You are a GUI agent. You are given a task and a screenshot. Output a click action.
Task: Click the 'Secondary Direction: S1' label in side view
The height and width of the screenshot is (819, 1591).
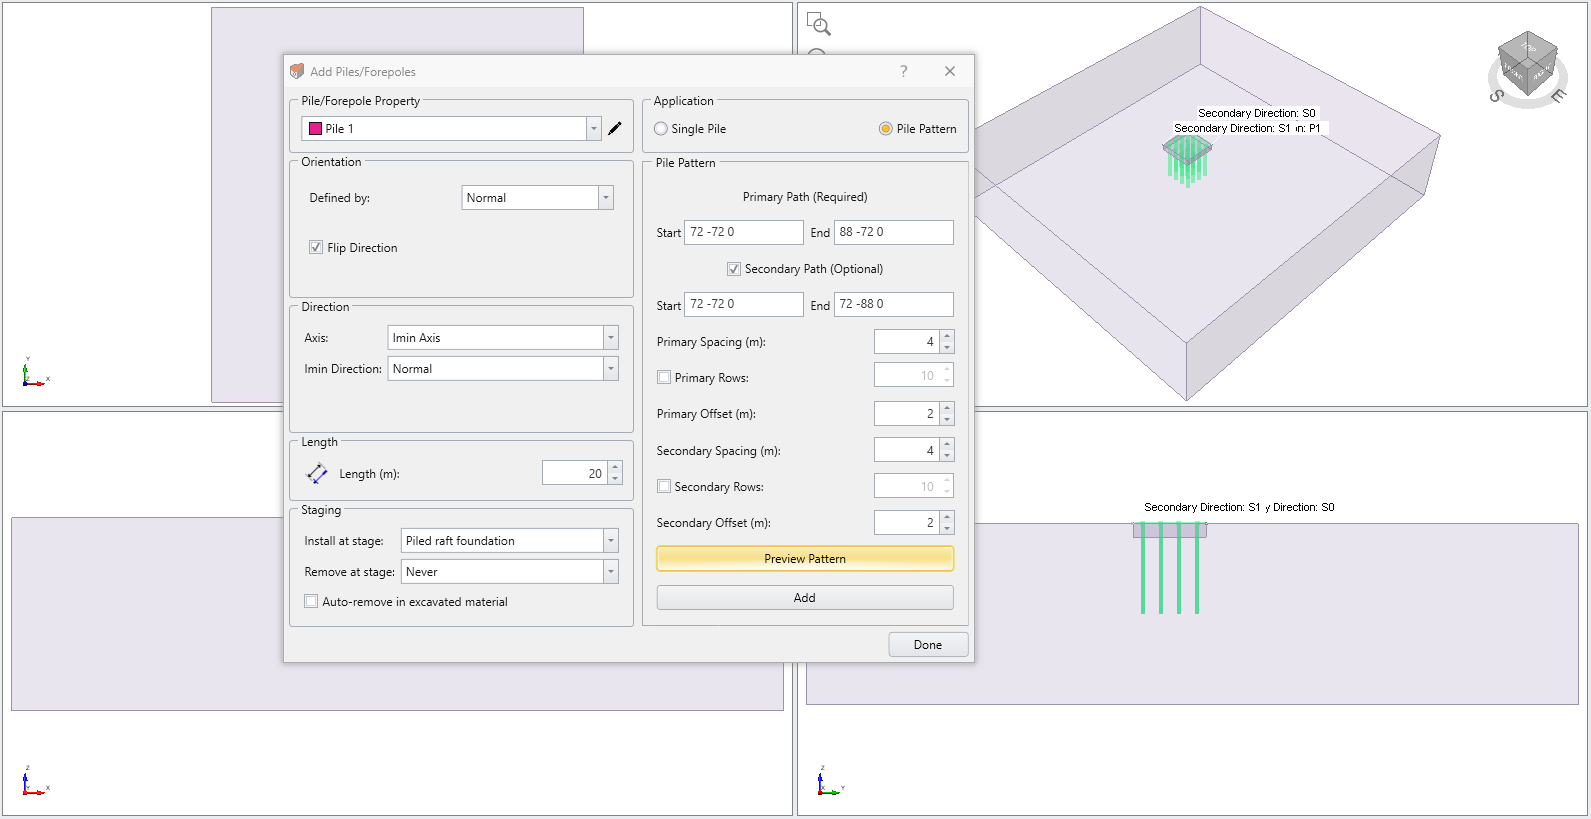pyautogui.click(x=1202, y=507)
